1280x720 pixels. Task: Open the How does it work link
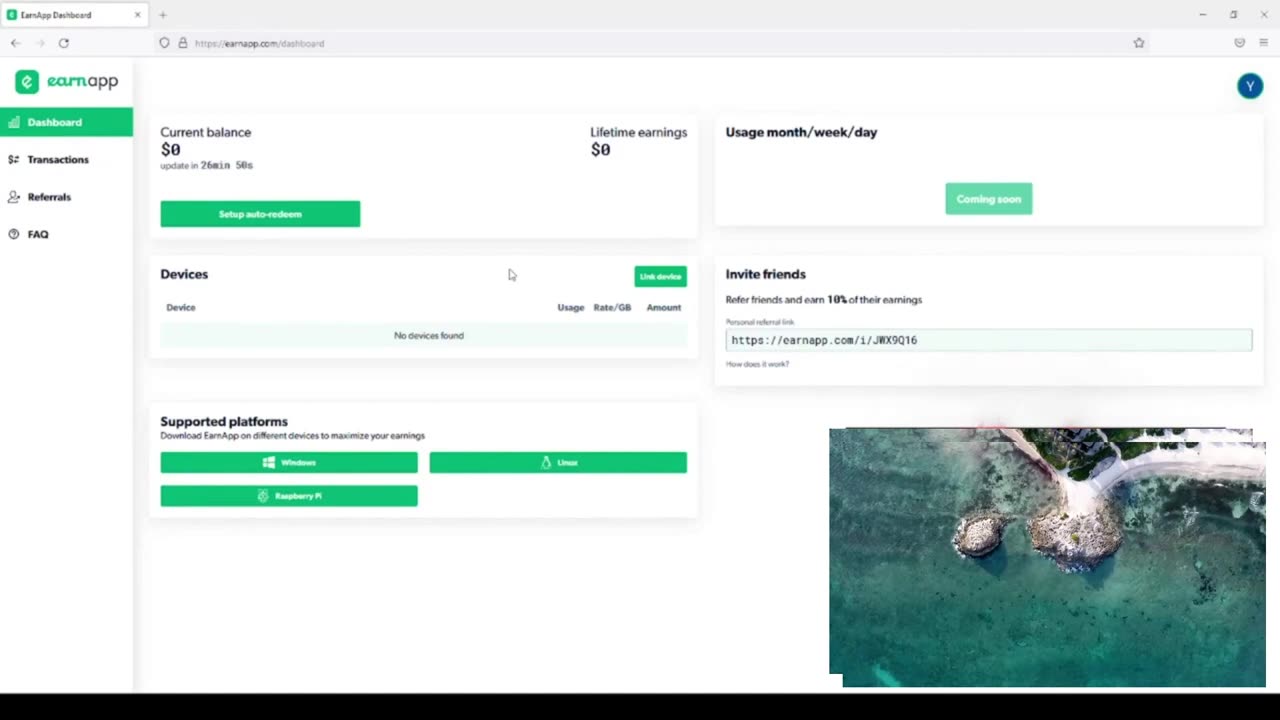(757, 364)
